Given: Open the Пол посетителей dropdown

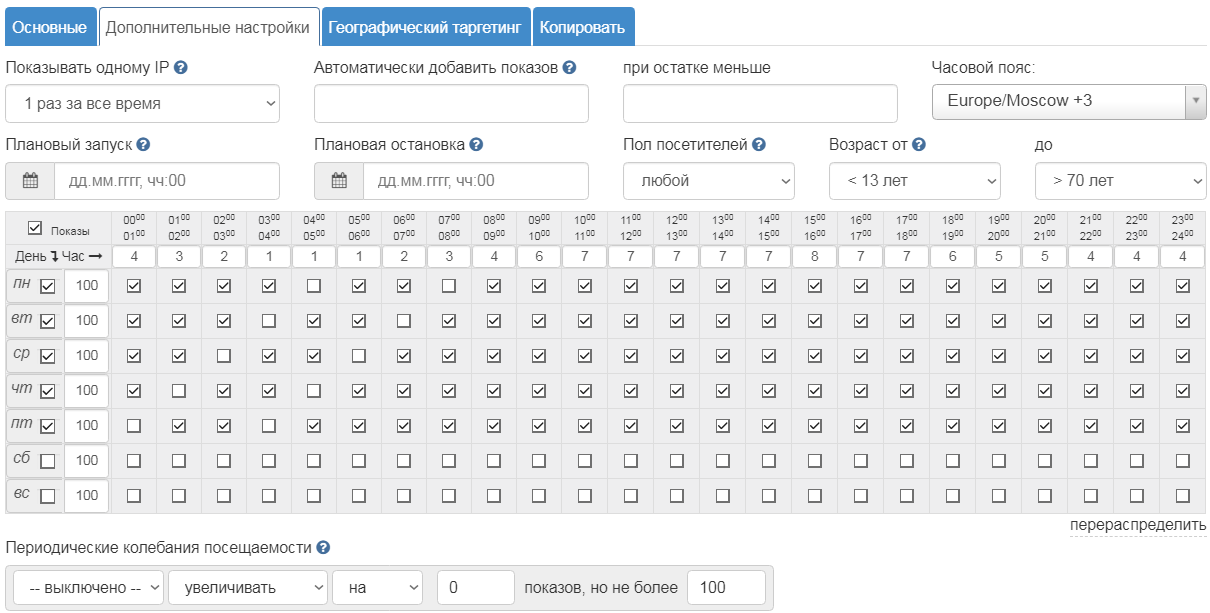Looking at the screenshot, I should [708, 181].
